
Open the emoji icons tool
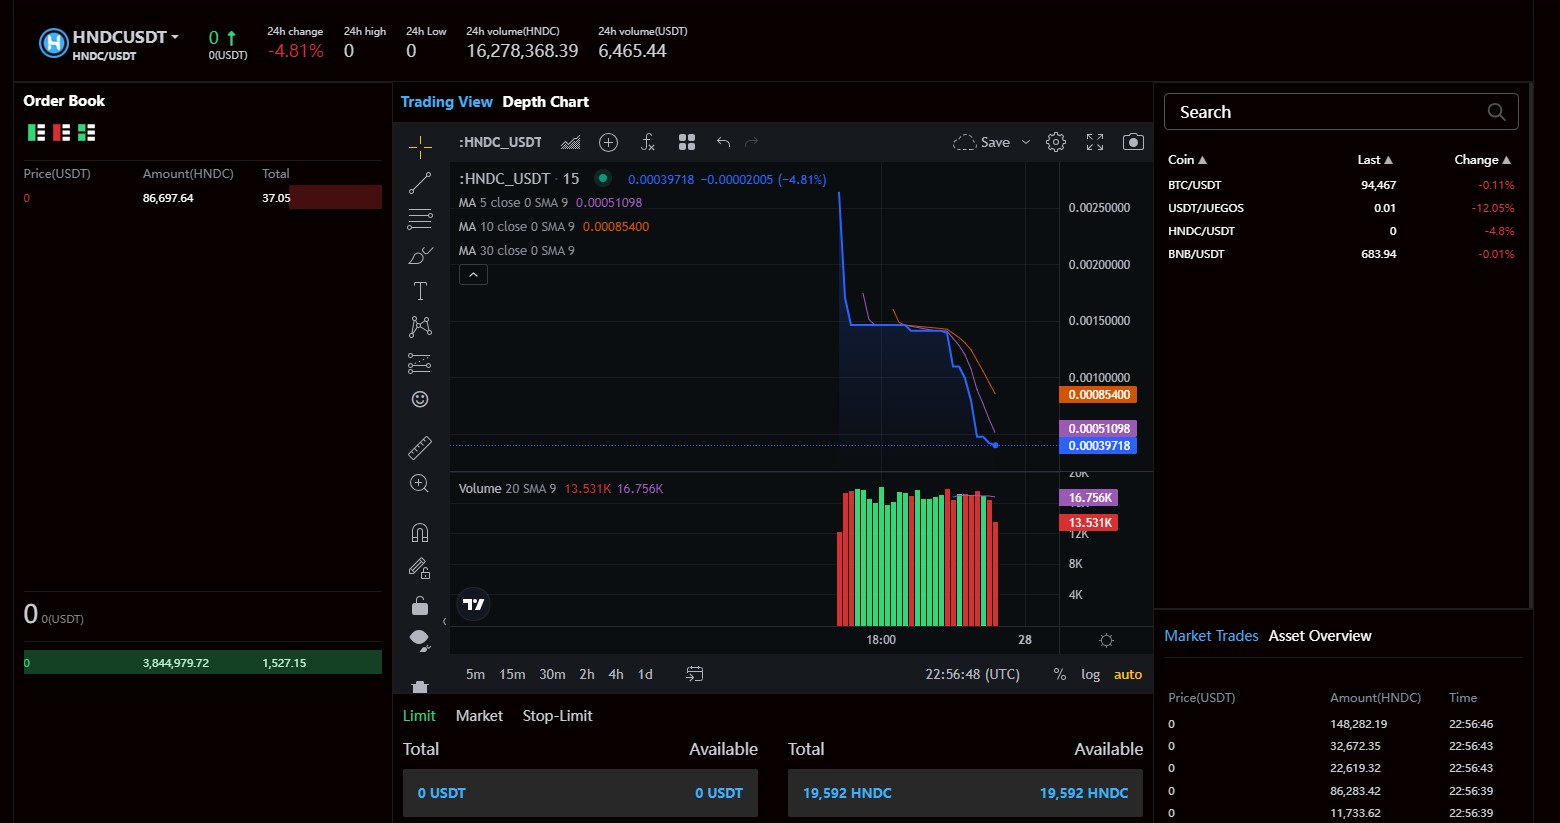click(x=420, y=399)
